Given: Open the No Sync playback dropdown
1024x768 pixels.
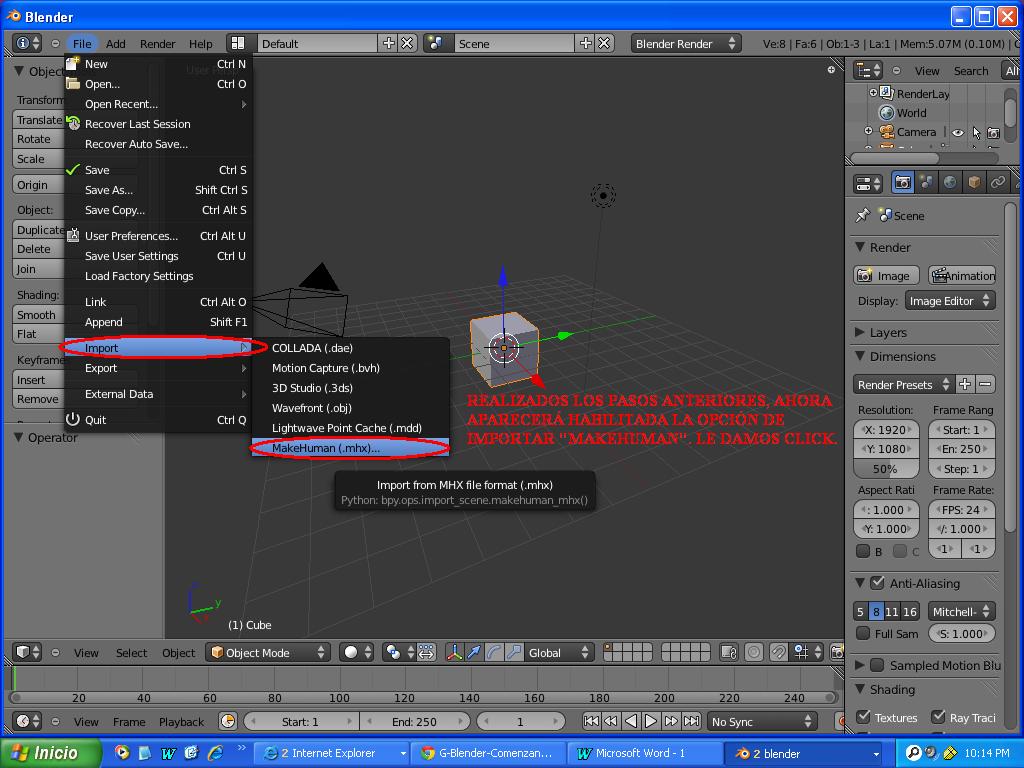Looking at the screenshot, I should click(762, 721).
